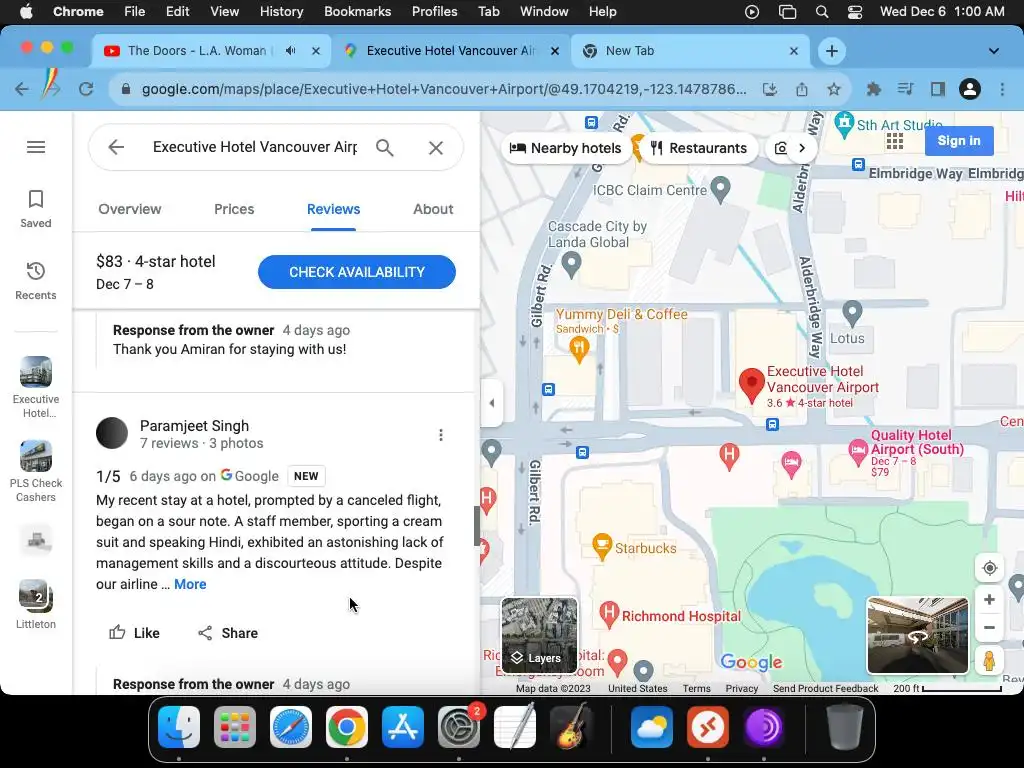Toggle Chrome side panel

938,89
